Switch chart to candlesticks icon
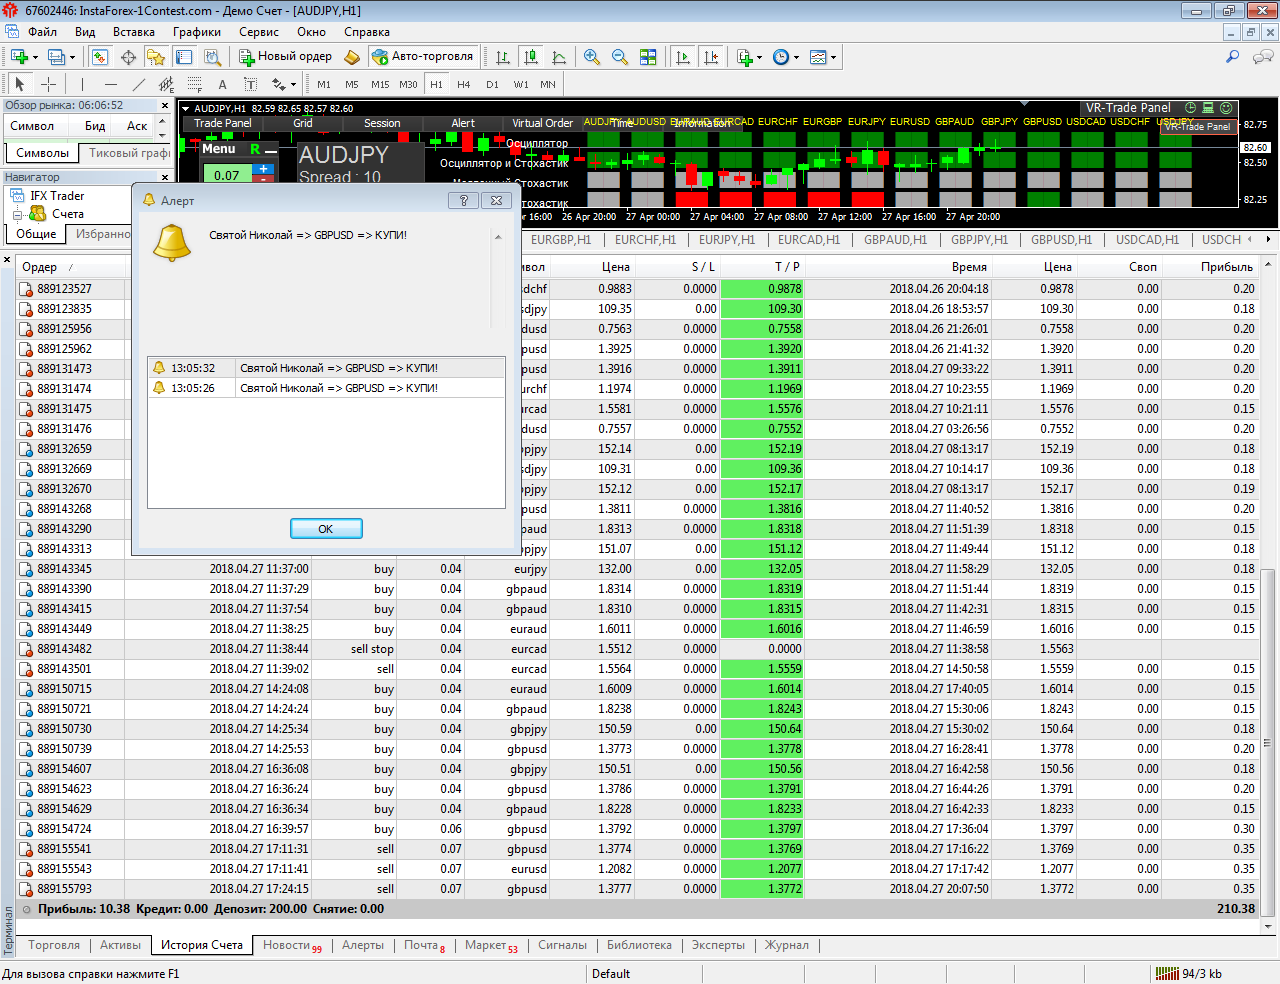This screenshot has height=984, width=1280. 531,57
